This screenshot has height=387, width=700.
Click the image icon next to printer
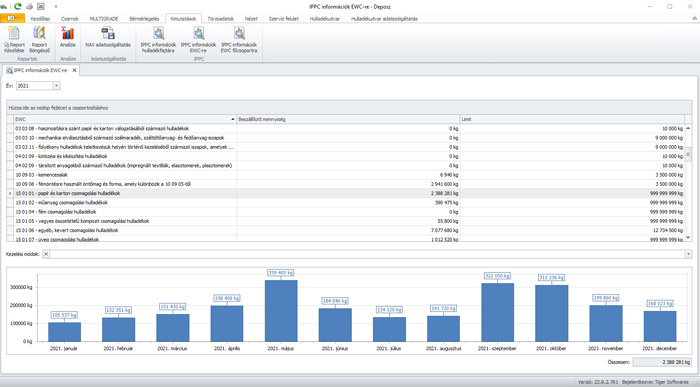pyautogui.click(x=41, y=6)
